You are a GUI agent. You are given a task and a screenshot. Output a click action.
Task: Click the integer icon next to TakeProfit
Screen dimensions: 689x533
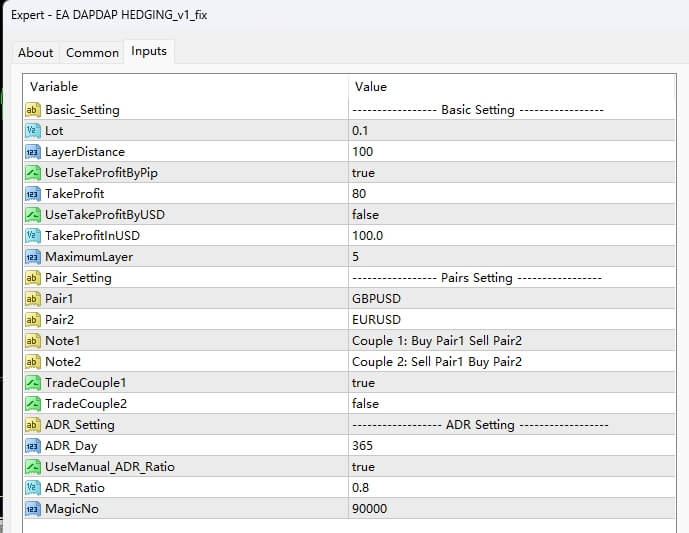33,194
